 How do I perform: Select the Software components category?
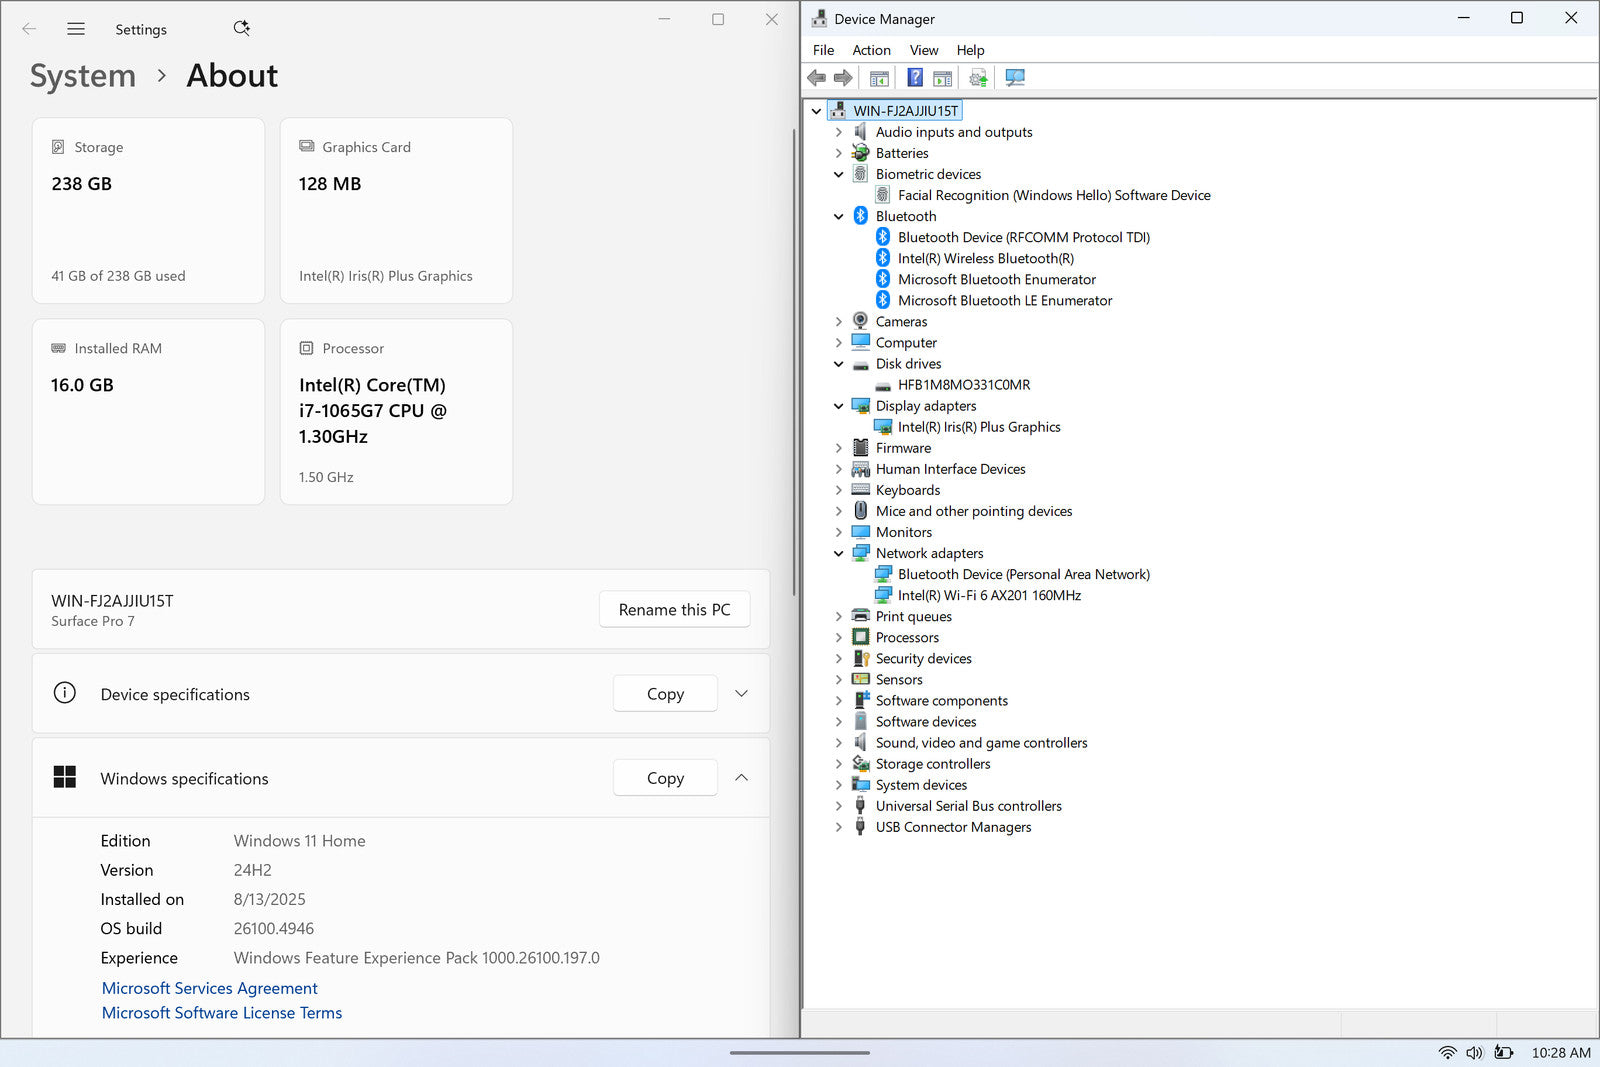click(942, 701)
